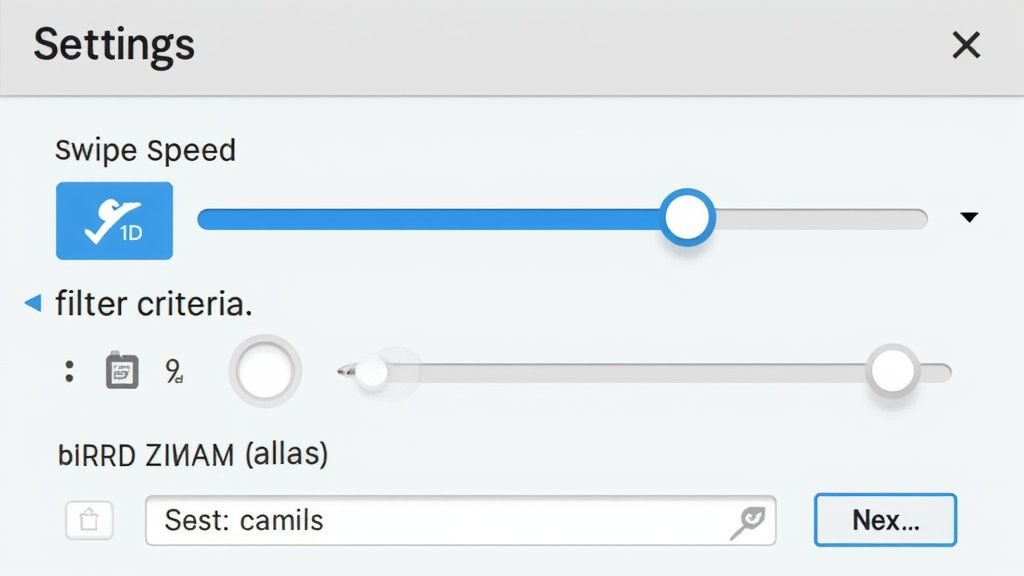The image size is (1024, 576).
Task: Click the shopping bag icon beside the input
Action: pos(89,520)
